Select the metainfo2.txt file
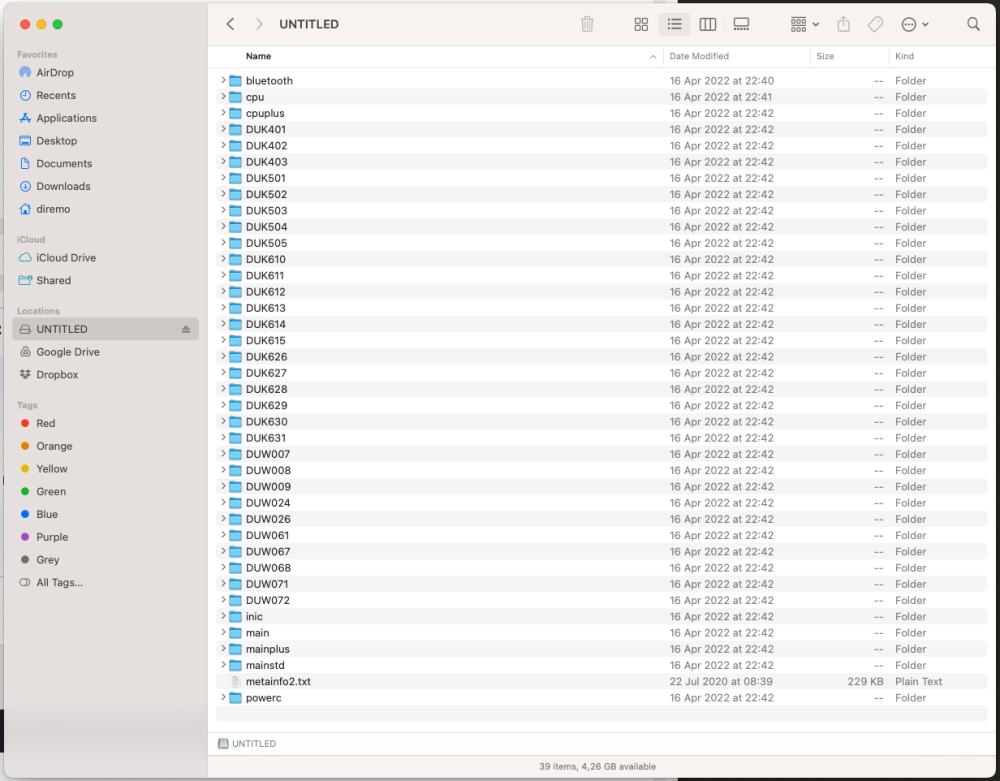The image size is (1000, 781). click(x=601, y=682)
